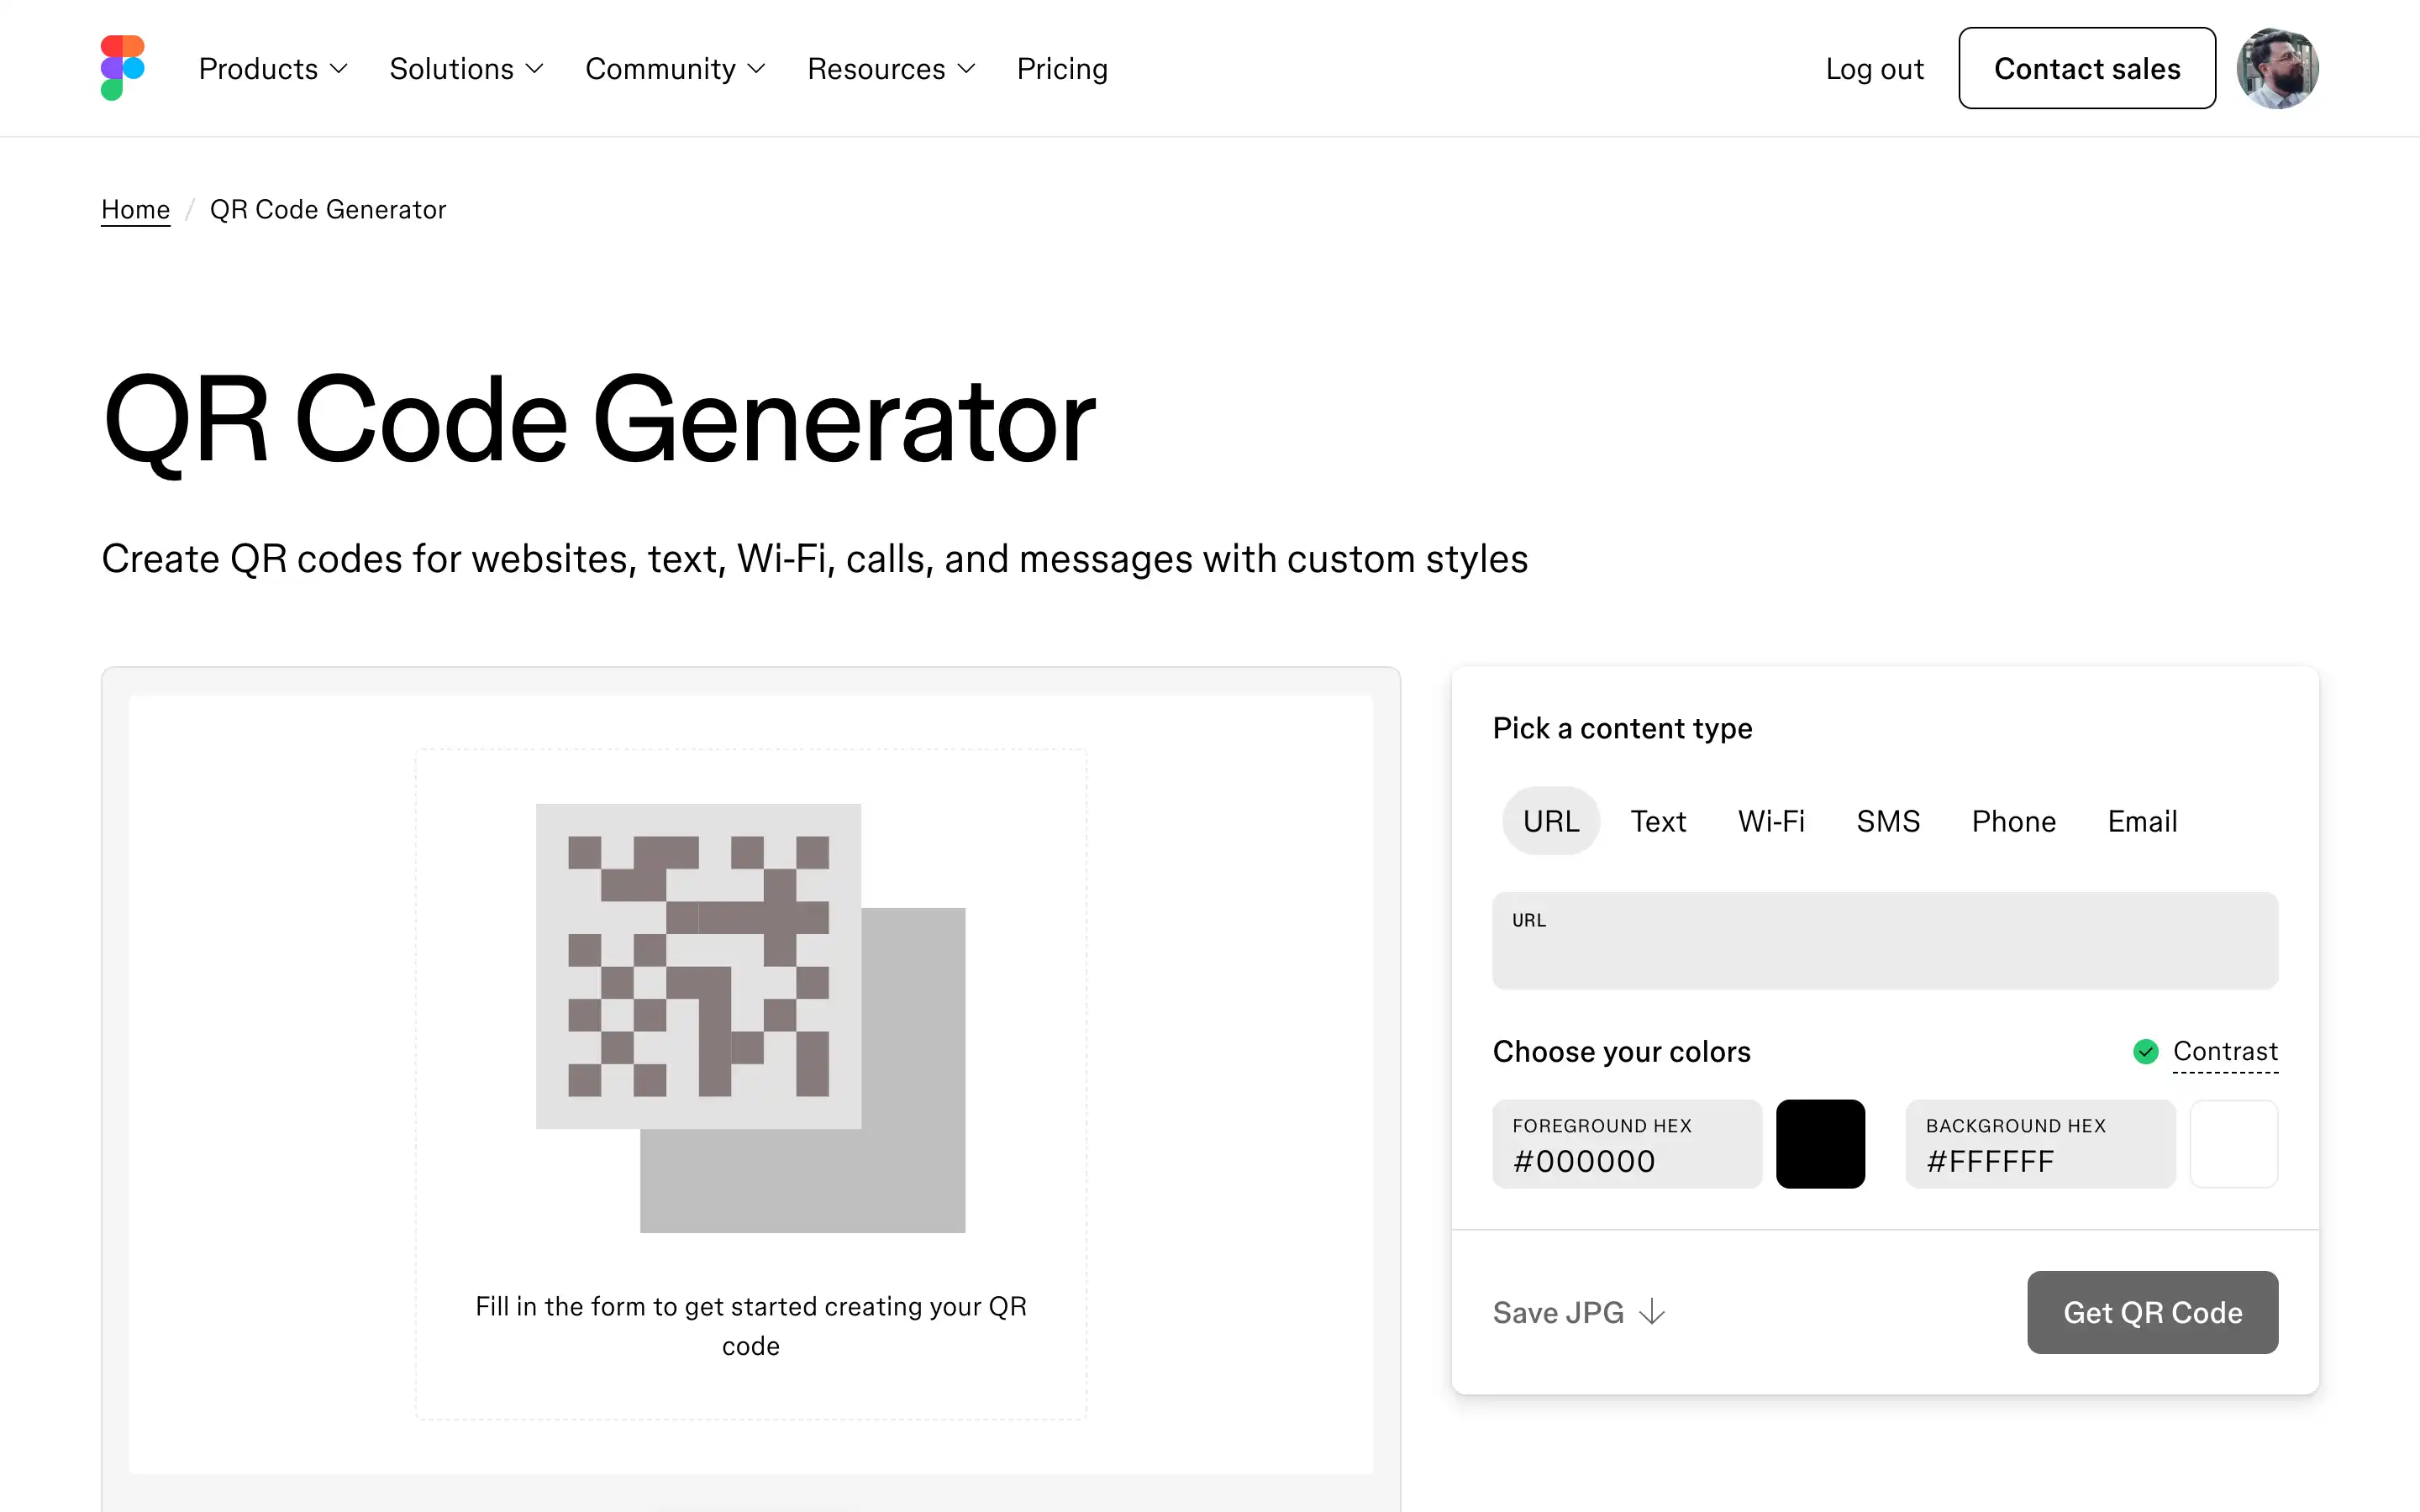Select the Text content type tab
The height and width of the screenshot is (1512, 2420).
[1658, 821]
